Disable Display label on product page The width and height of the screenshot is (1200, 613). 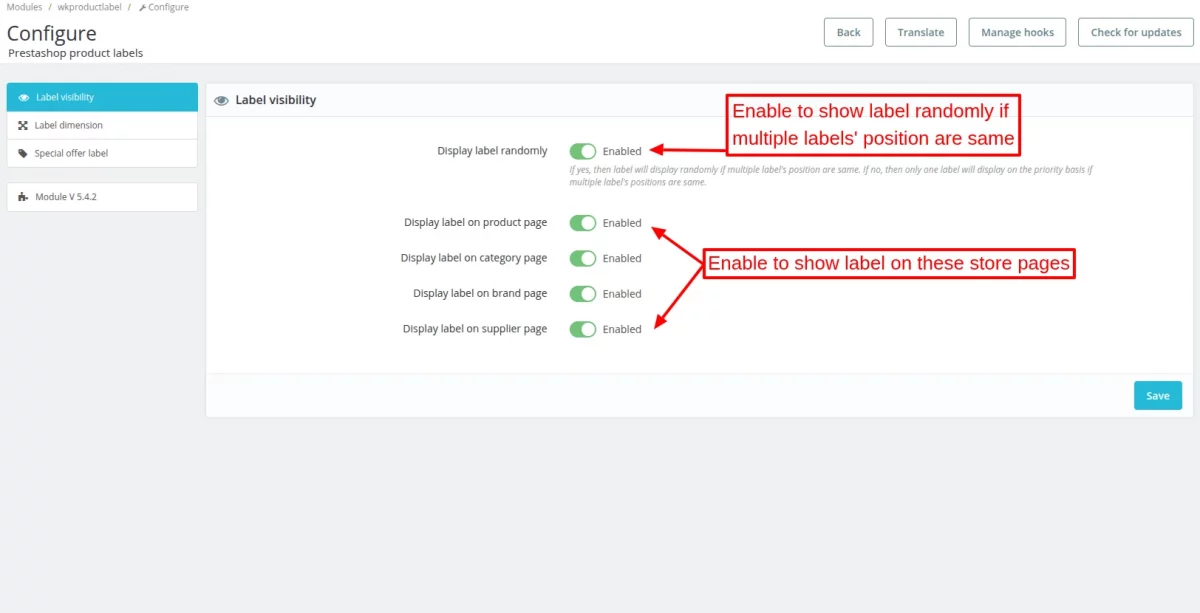tap(583, 223)
